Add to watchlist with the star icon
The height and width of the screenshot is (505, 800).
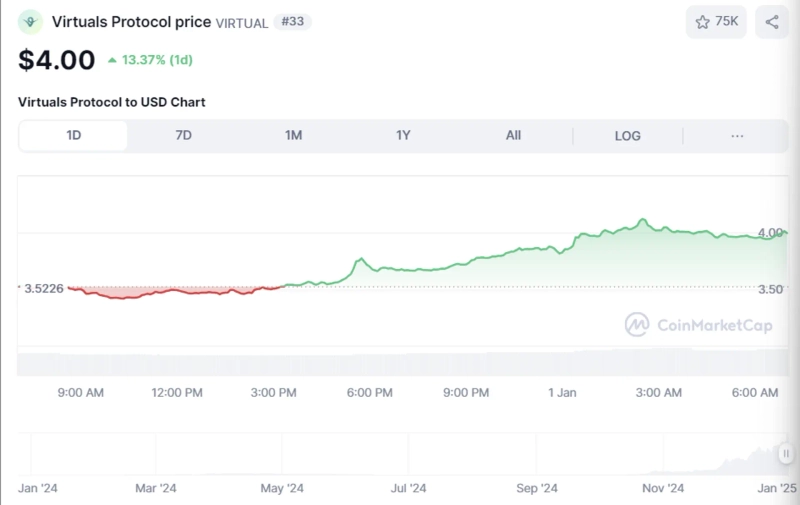pos(716,21)
